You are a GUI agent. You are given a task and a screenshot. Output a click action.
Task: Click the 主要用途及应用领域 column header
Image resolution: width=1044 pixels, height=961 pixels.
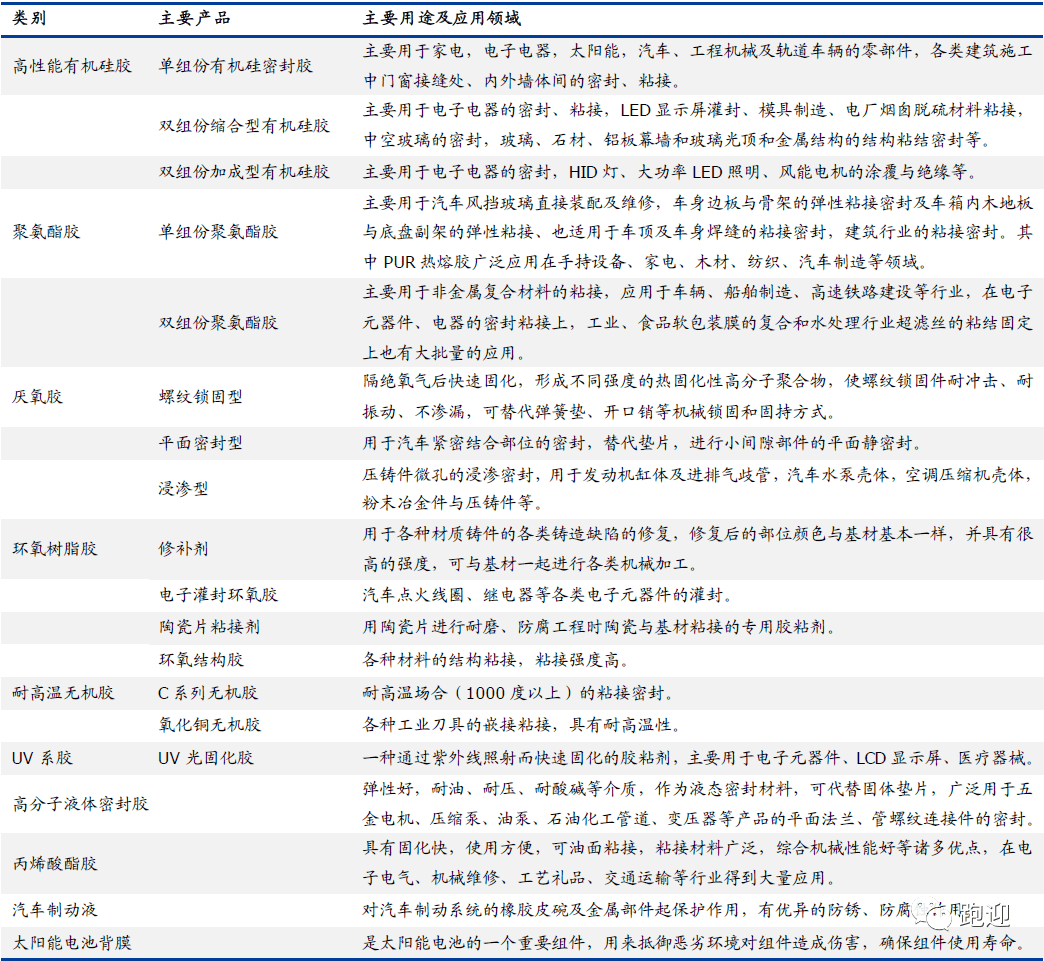point(441,18)
